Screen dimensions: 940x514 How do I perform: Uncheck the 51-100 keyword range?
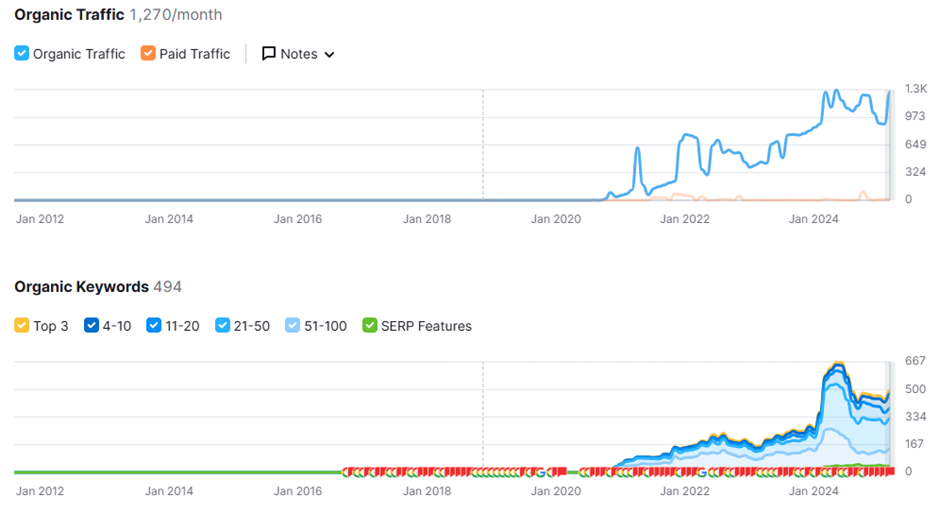point(292,326)
